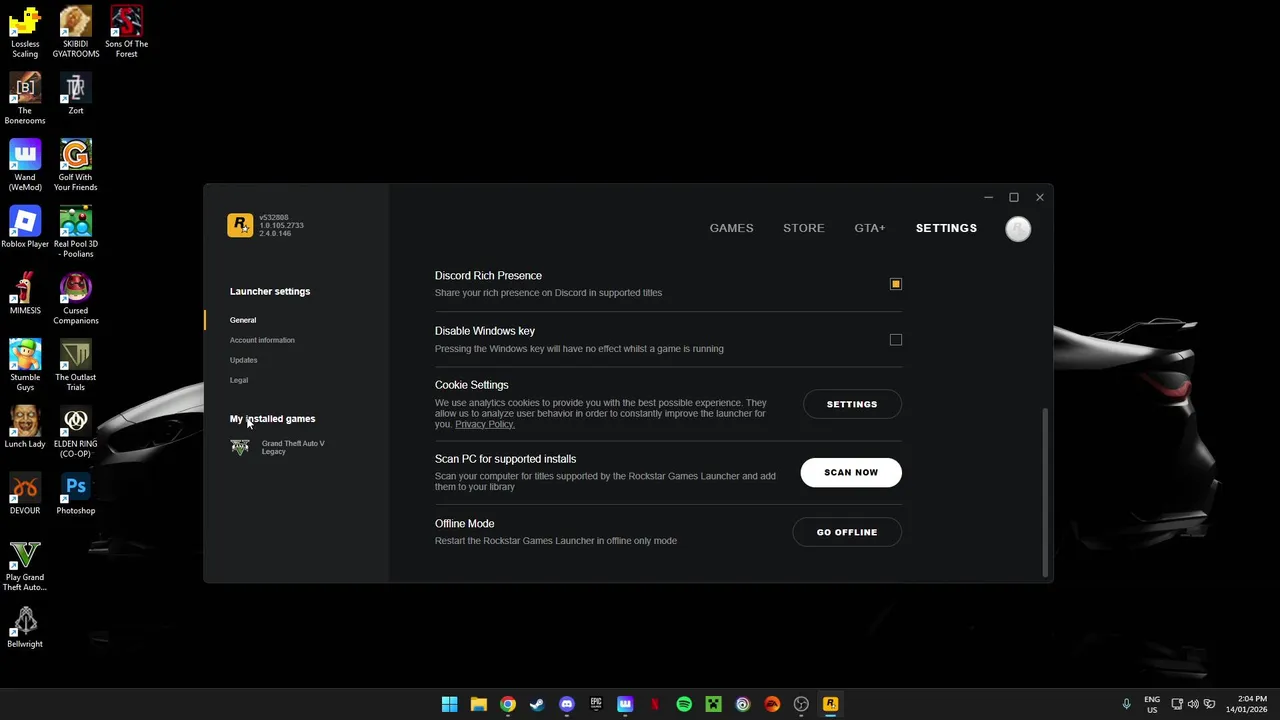Open Bellwright desktop shortcut
Viewport: 1280px width, 720px height.
[25, 628]
